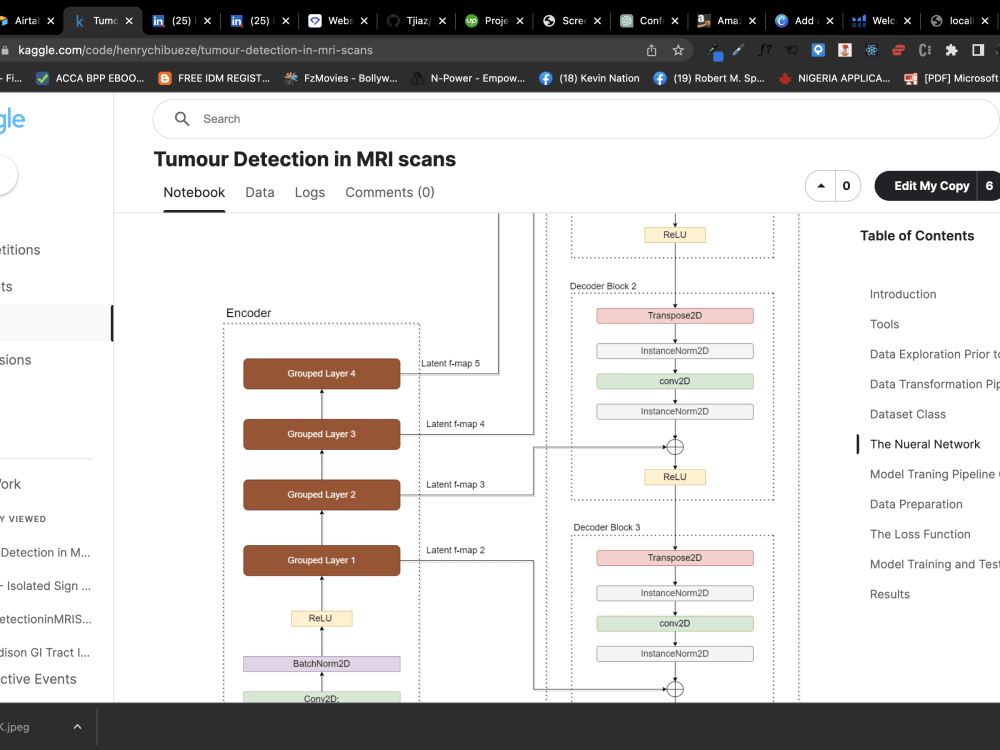1000x750 pixels.
Task: Open the Logs tab
Action: tap(310, 193)
